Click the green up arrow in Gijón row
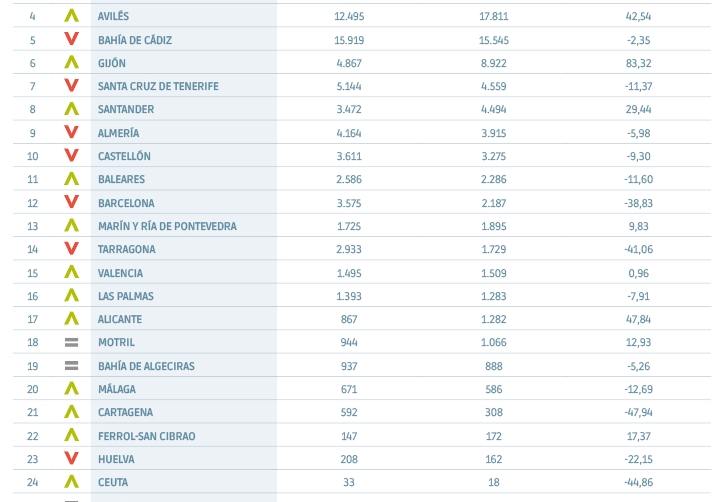 (71, 63)
